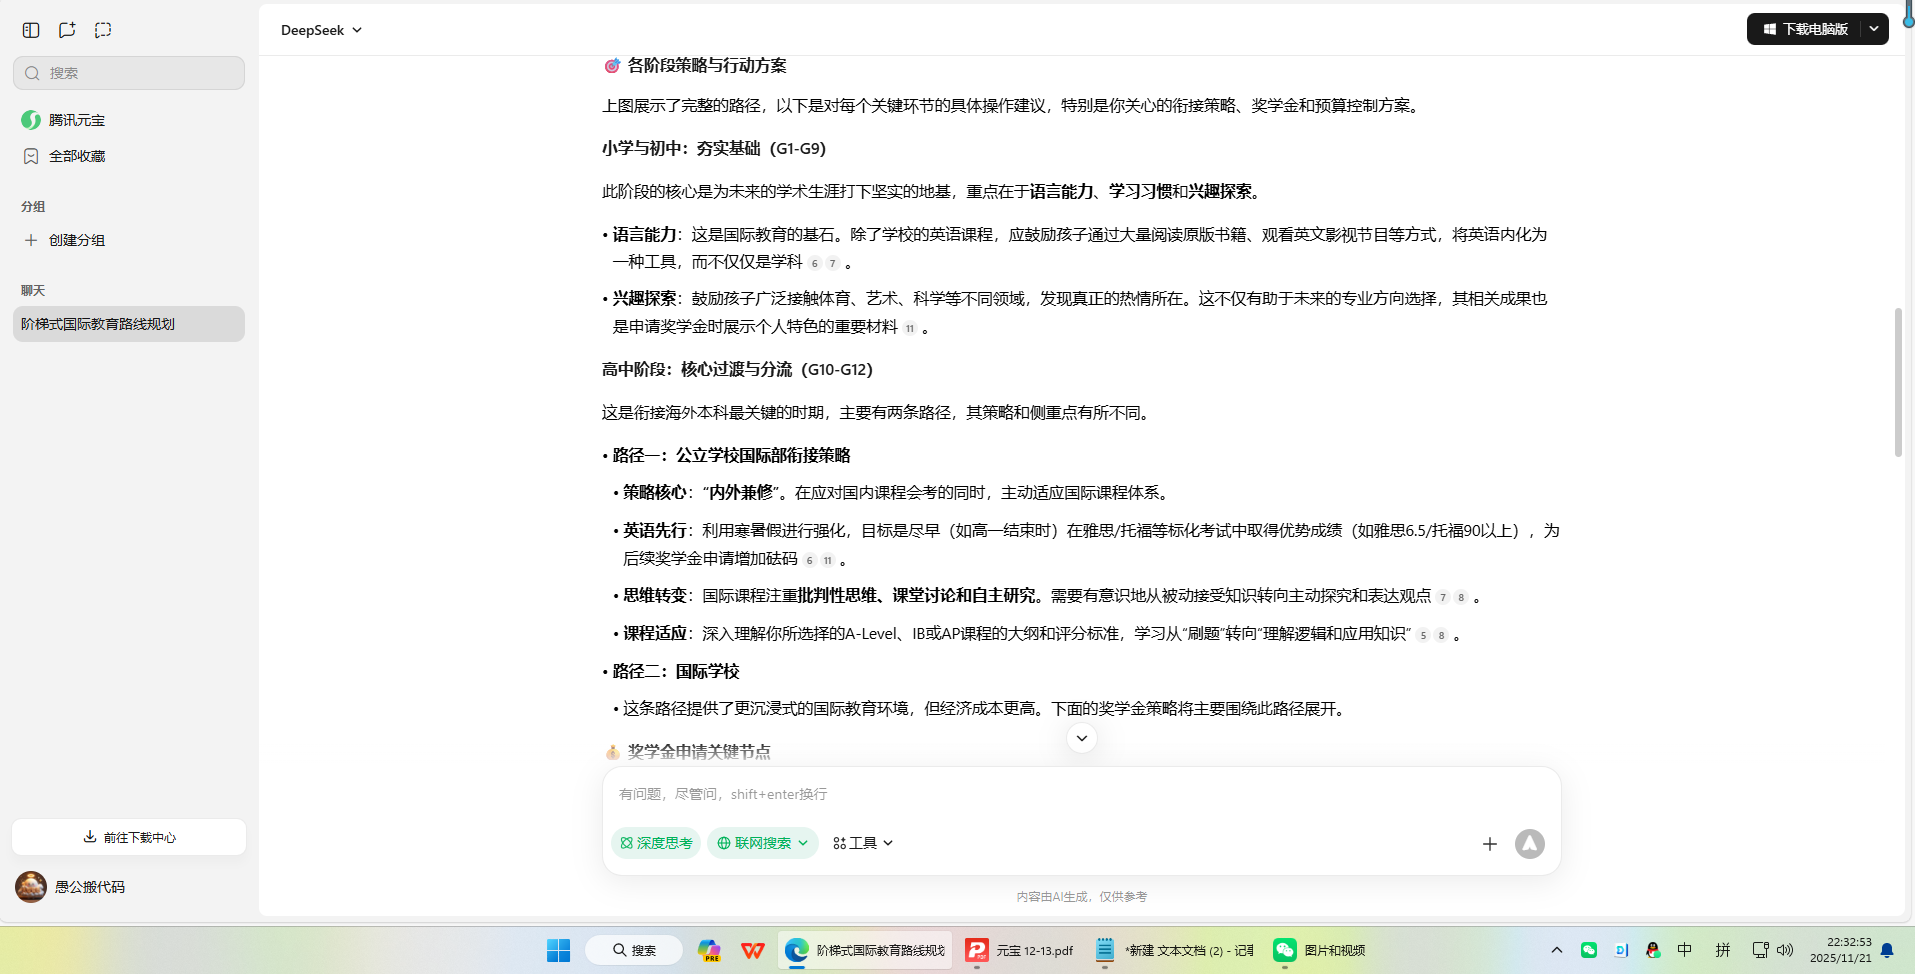The image size is (1915, 974).
Task: Toggle 深度思考 deep thinking mode
Action: pos(655,843)
